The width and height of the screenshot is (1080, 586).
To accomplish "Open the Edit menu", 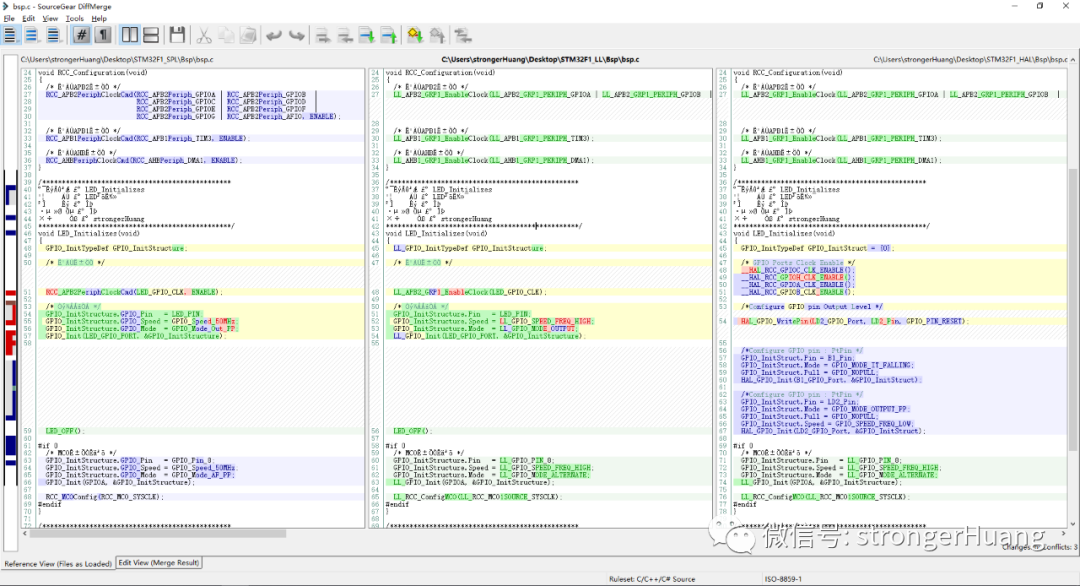I will pos(28,19).
